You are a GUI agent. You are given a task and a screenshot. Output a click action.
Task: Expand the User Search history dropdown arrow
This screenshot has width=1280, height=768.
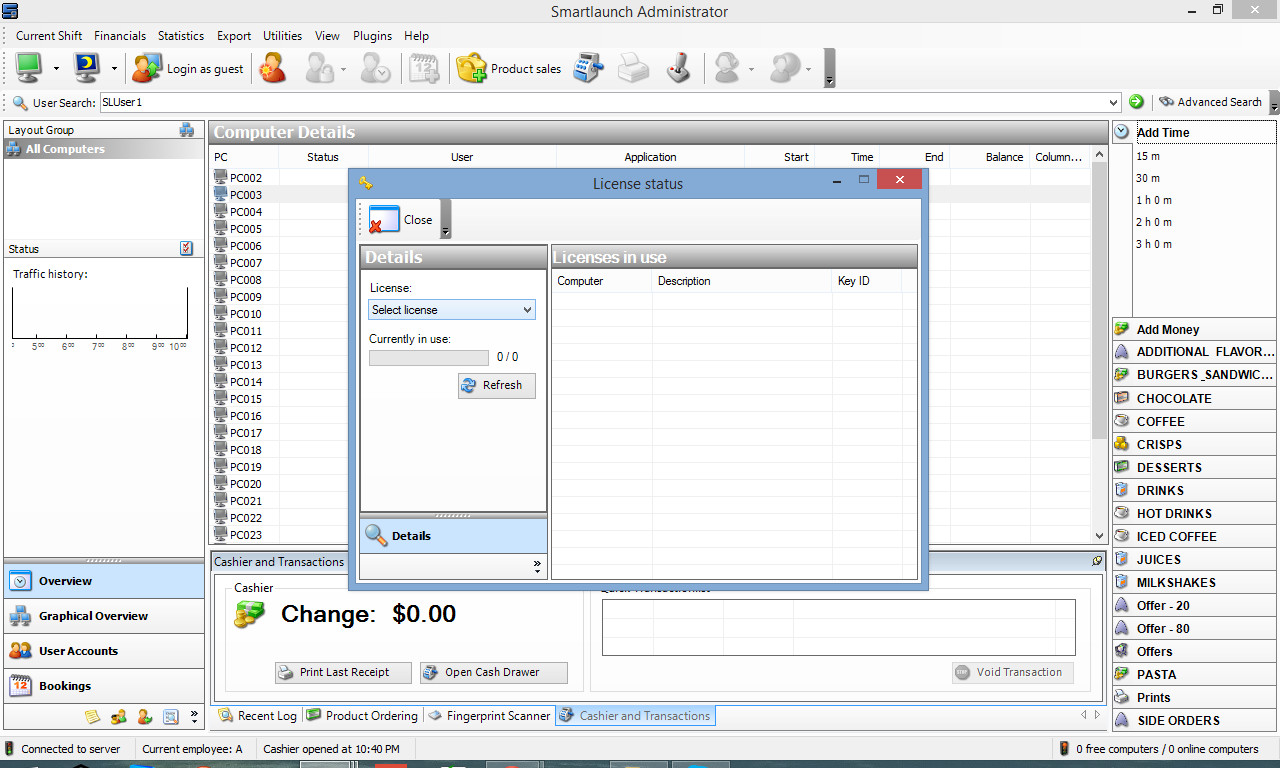pyautogui.click(x=1114, y=102)
